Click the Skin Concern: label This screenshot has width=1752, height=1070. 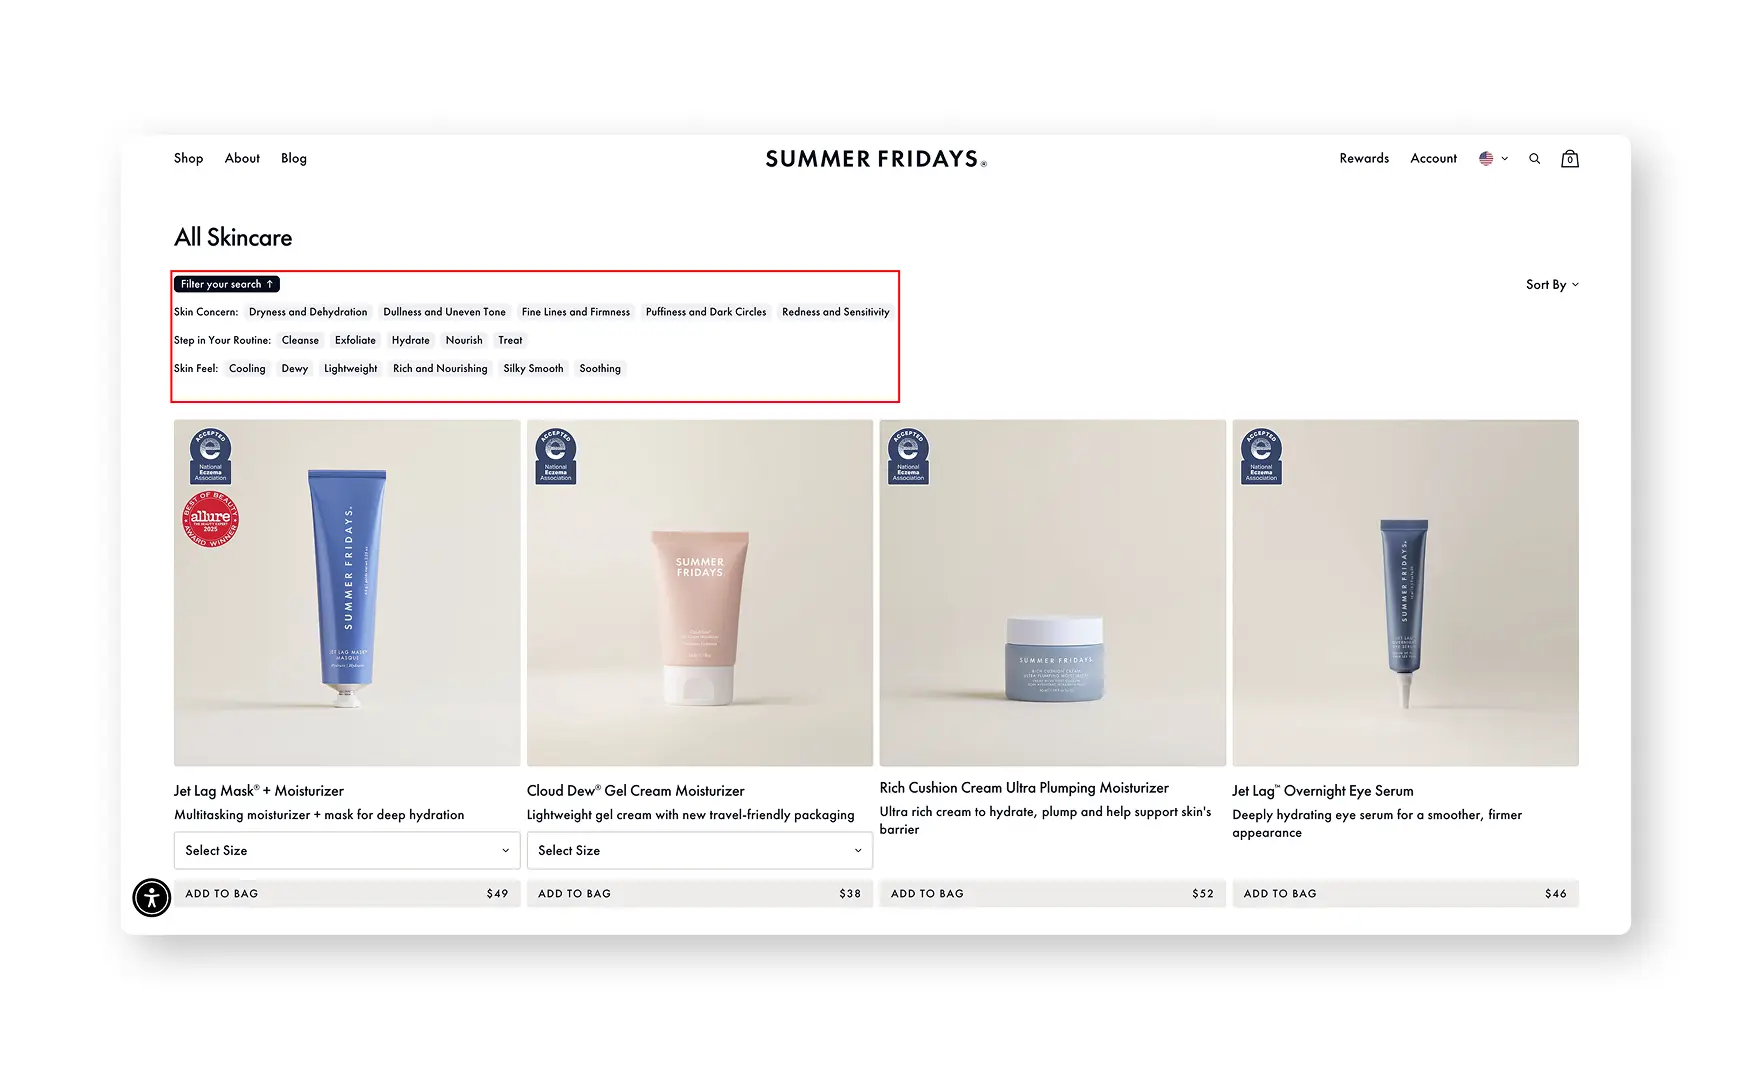[x=206, y=312]
